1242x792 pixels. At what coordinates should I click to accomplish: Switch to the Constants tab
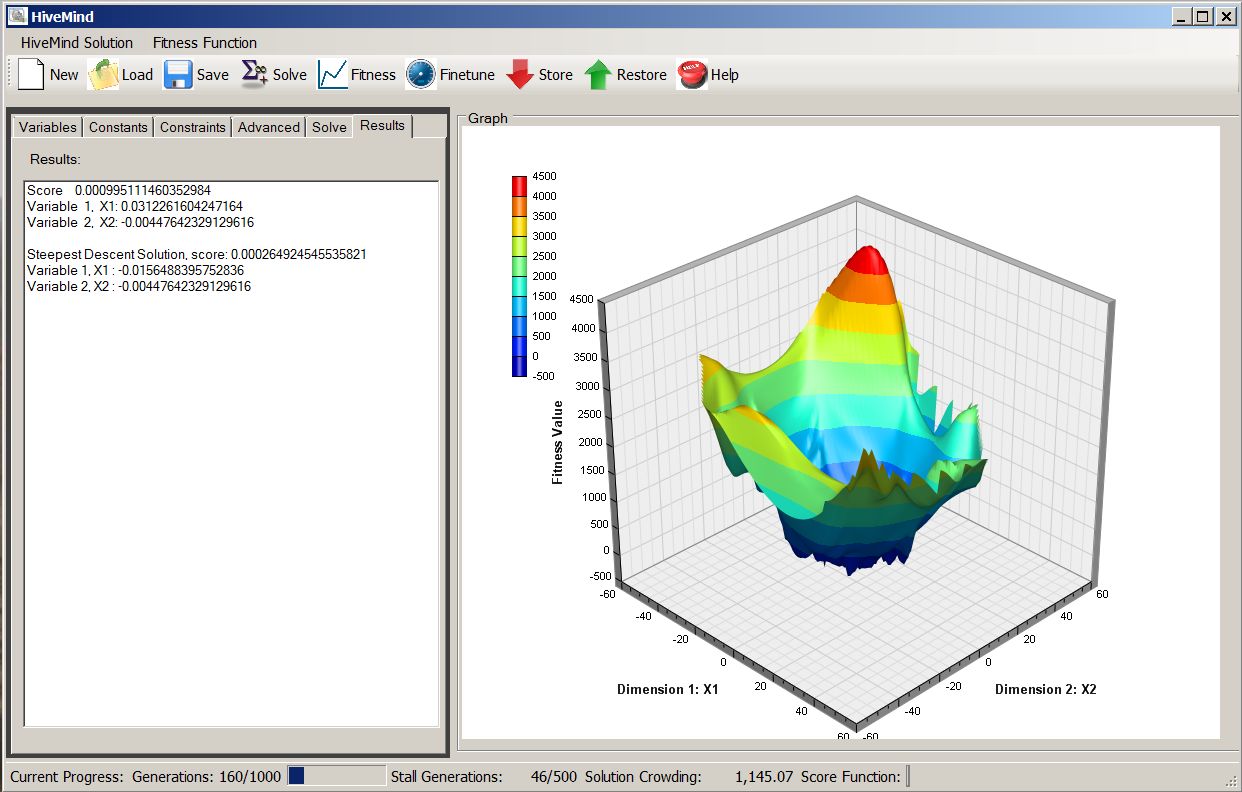118,127
